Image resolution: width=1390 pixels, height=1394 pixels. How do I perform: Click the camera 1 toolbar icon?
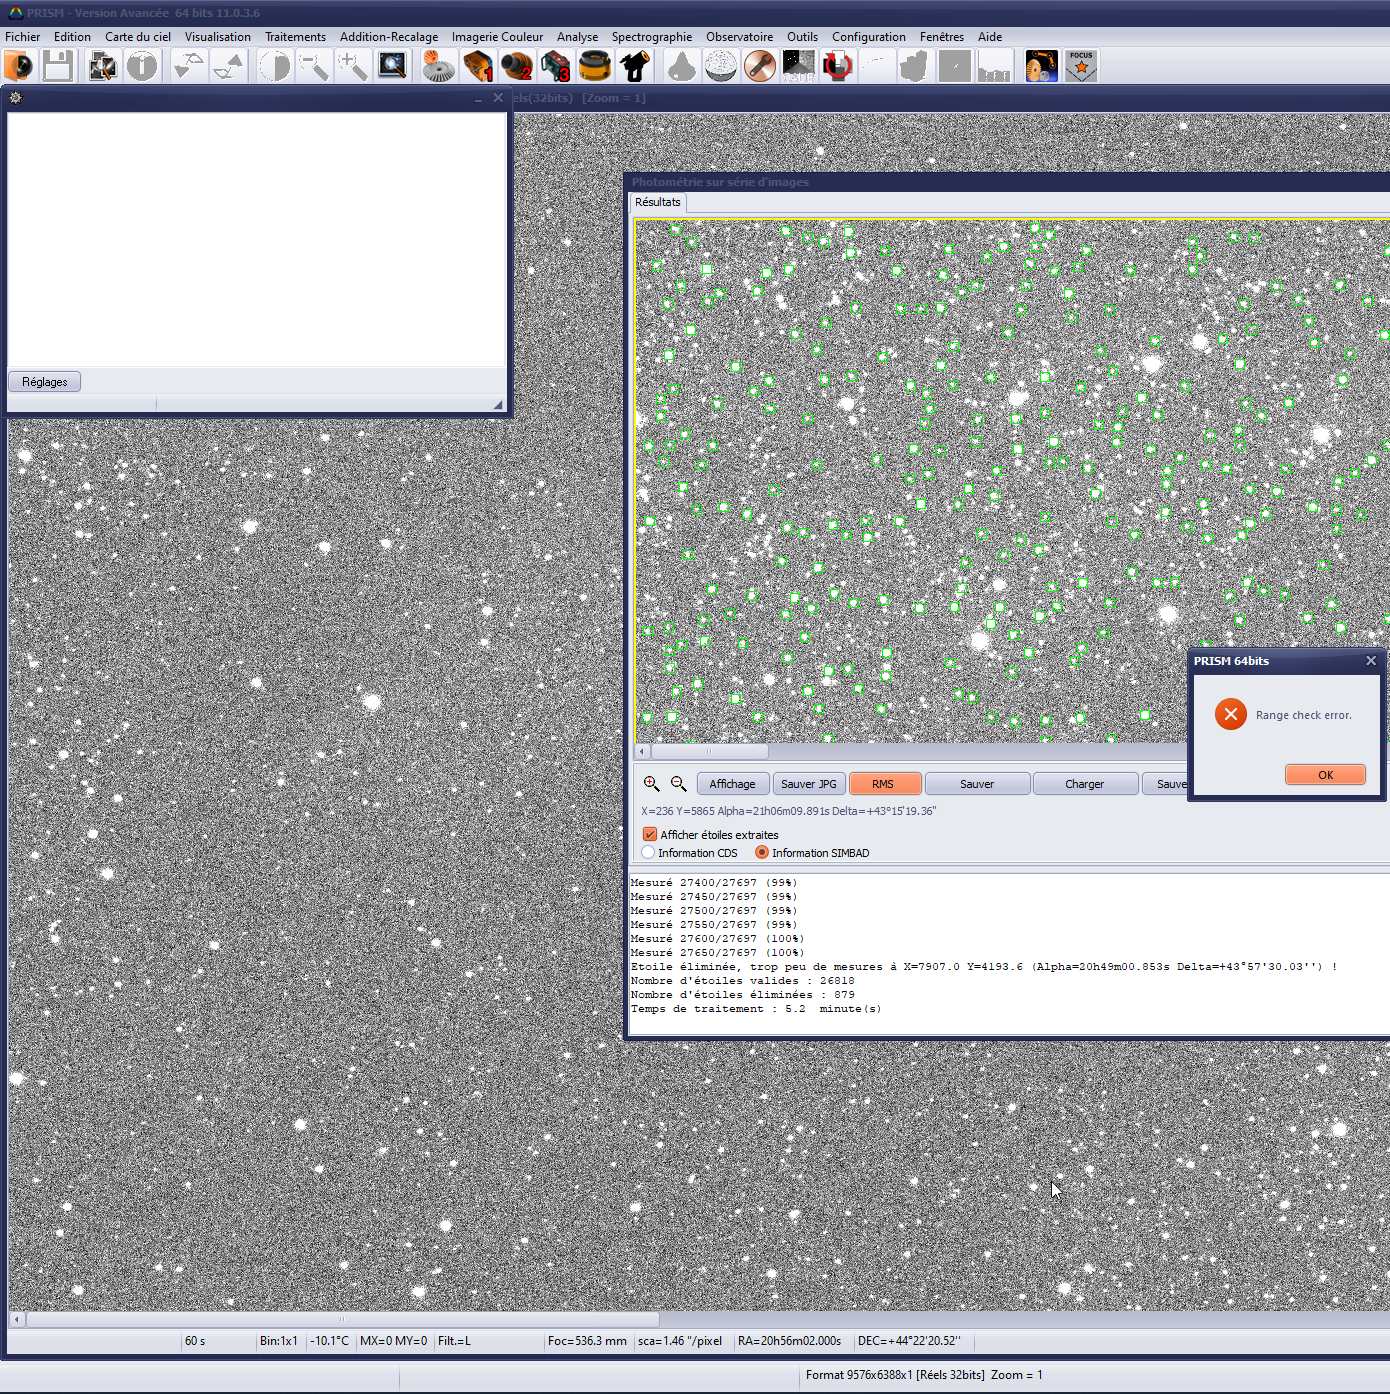tap(478, 67)
